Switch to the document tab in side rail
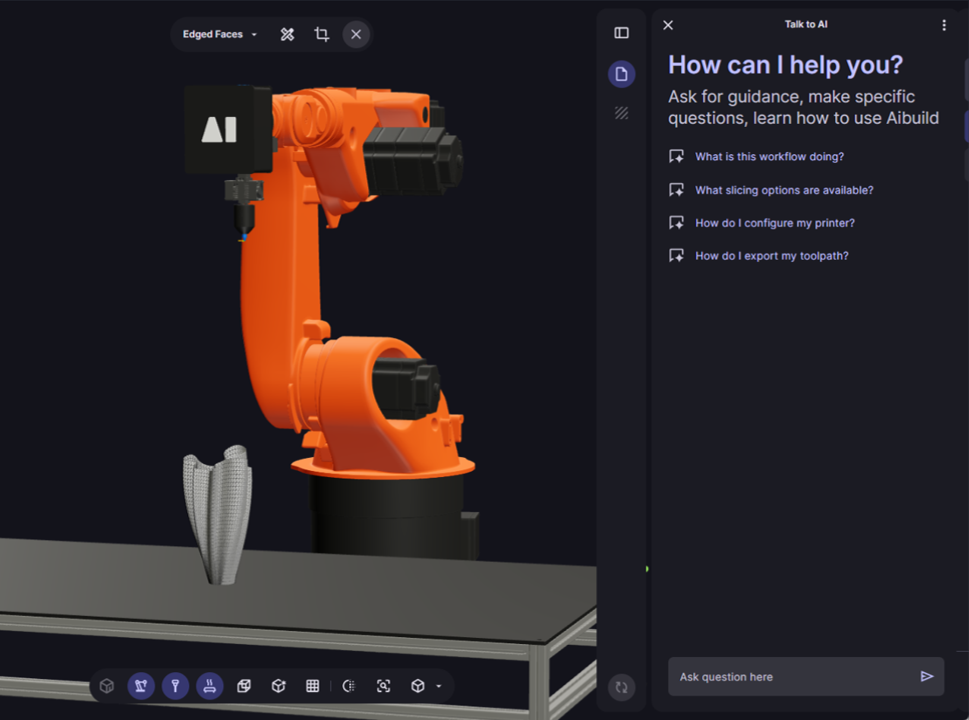The image size is (969, 720). pos(621,74)
